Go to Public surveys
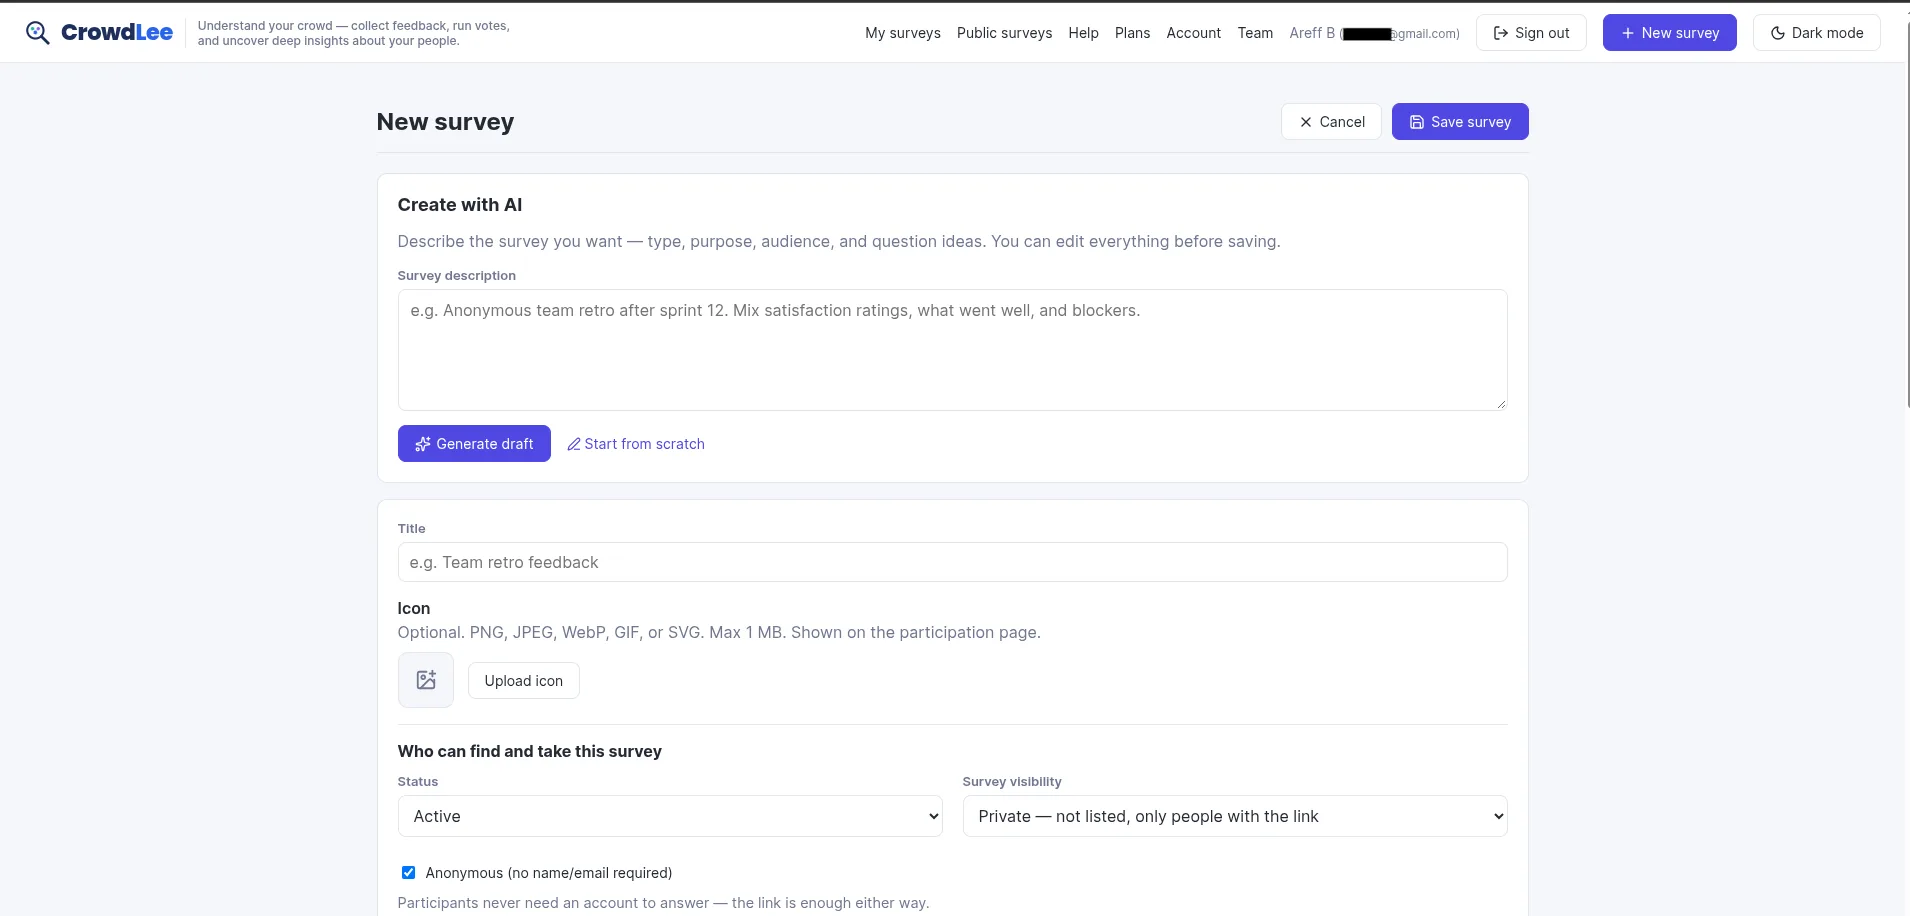The width and height of the screenshot is (1910, 916). [1004, 33]
